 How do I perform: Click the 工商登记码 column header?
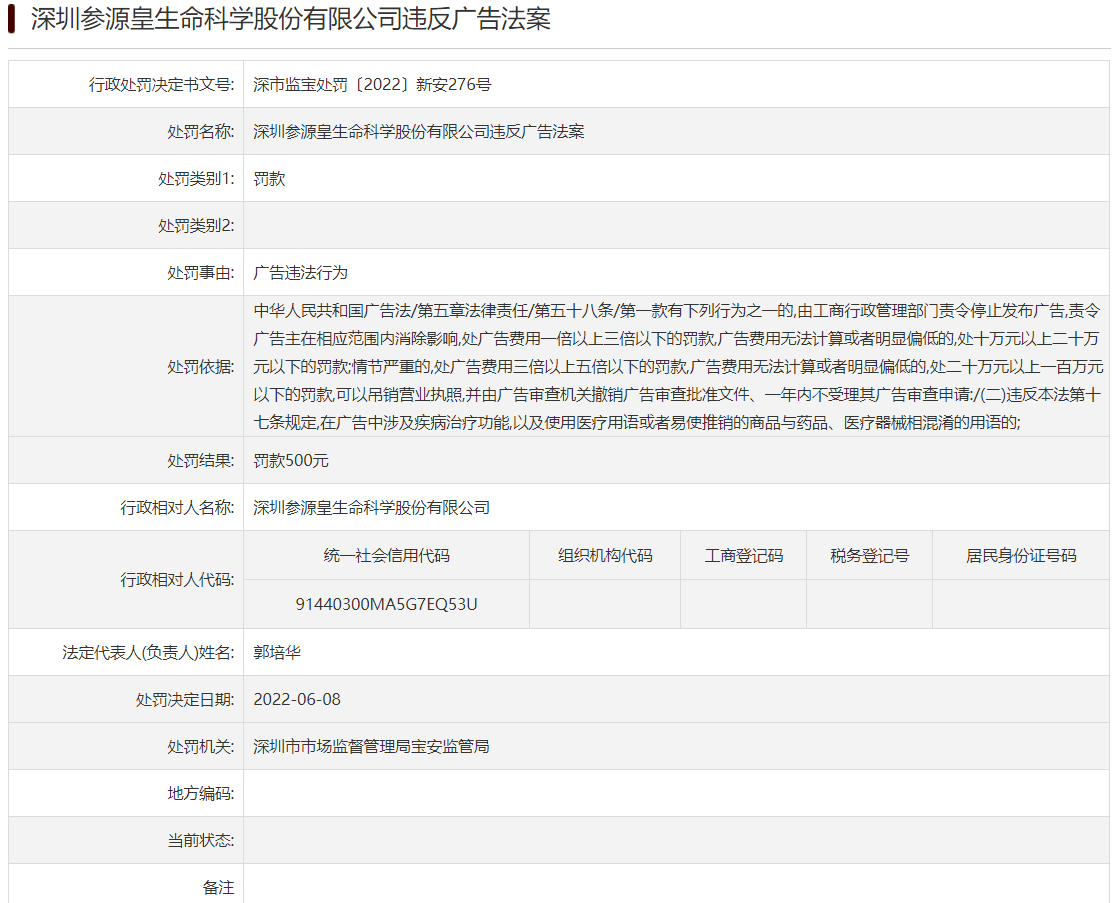click(744, 556)
